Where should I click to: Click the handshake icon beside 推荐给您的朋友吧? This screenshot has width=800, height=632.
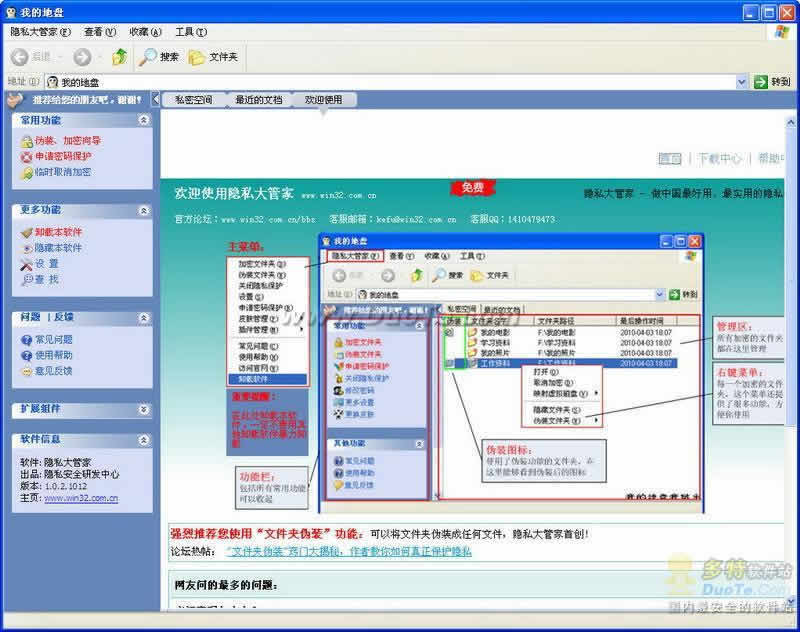(x=16, y=100)
